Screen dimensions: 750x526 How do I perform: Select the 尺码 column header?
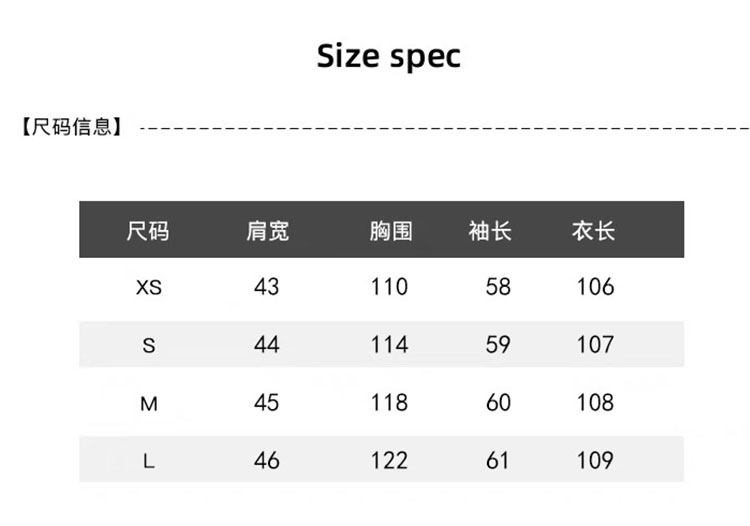pos(148,232)
